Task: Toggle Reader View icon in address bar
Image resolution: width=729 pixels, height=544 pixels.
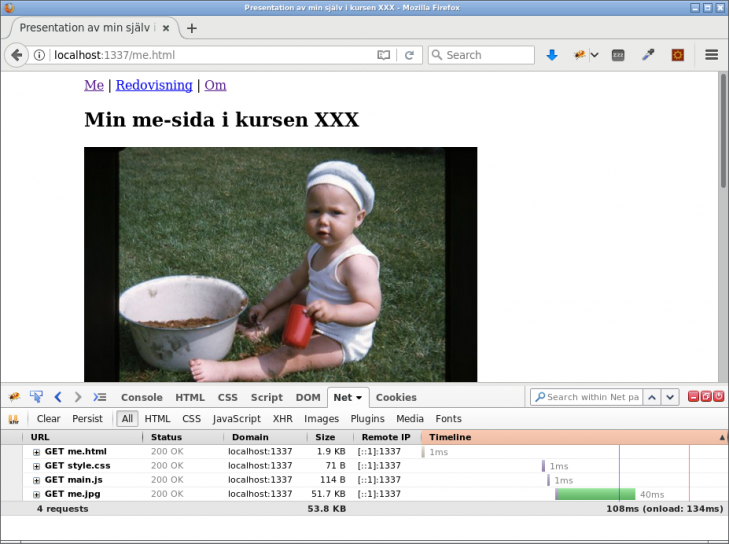Action: coord(384,55)
